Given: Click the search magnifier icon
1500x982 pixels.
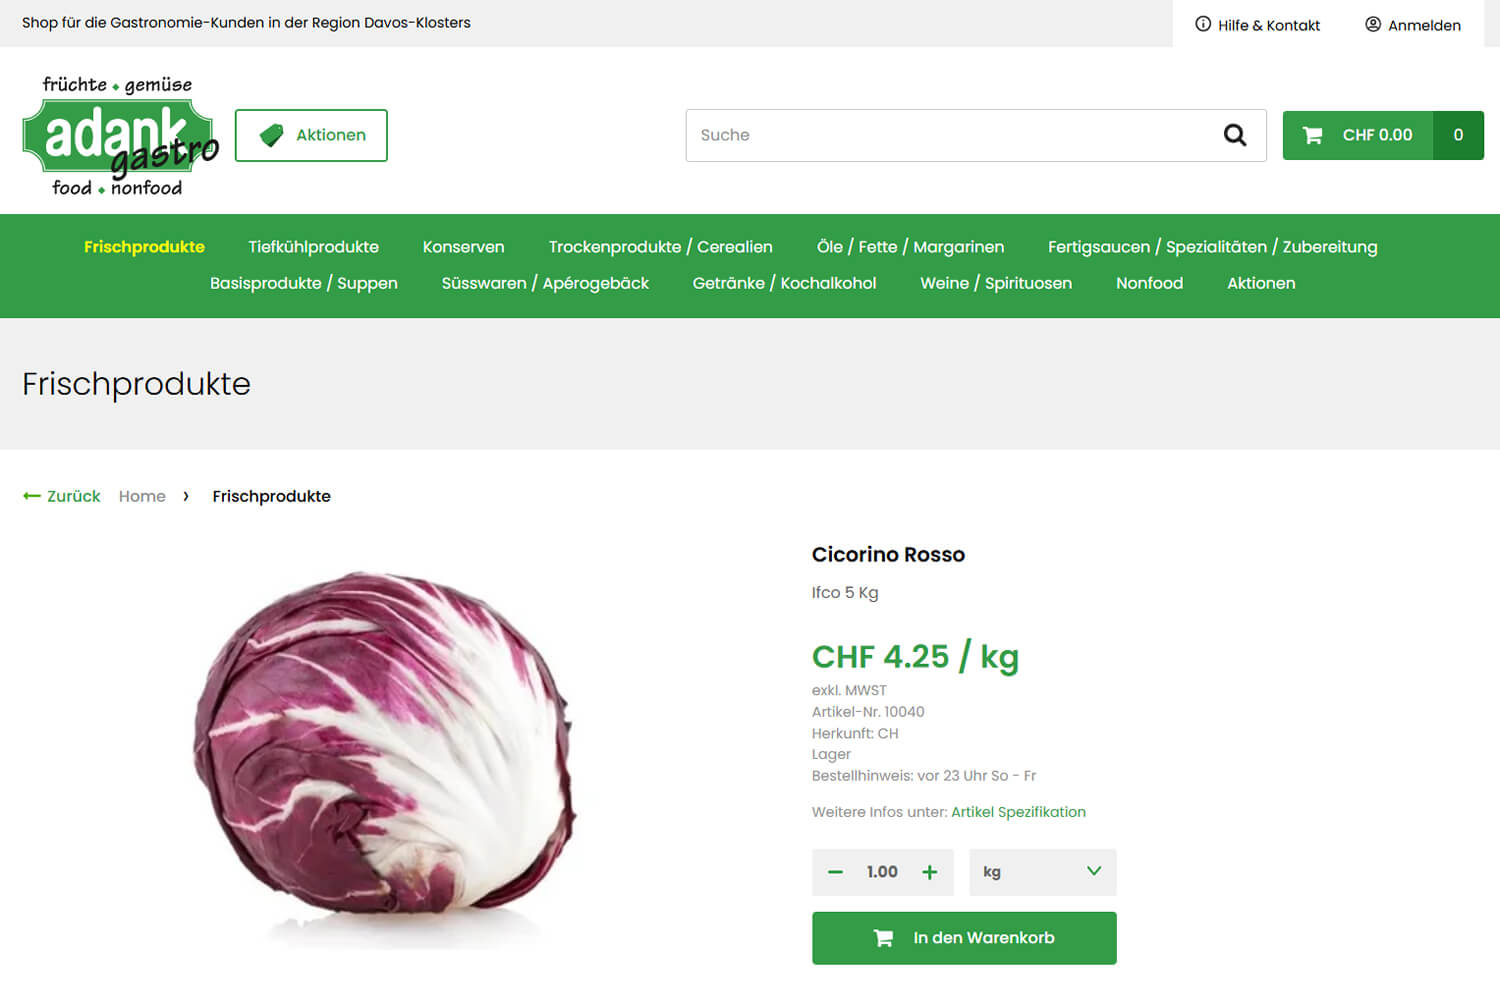Looking at the screenshot, I should tap(1235, 135).
